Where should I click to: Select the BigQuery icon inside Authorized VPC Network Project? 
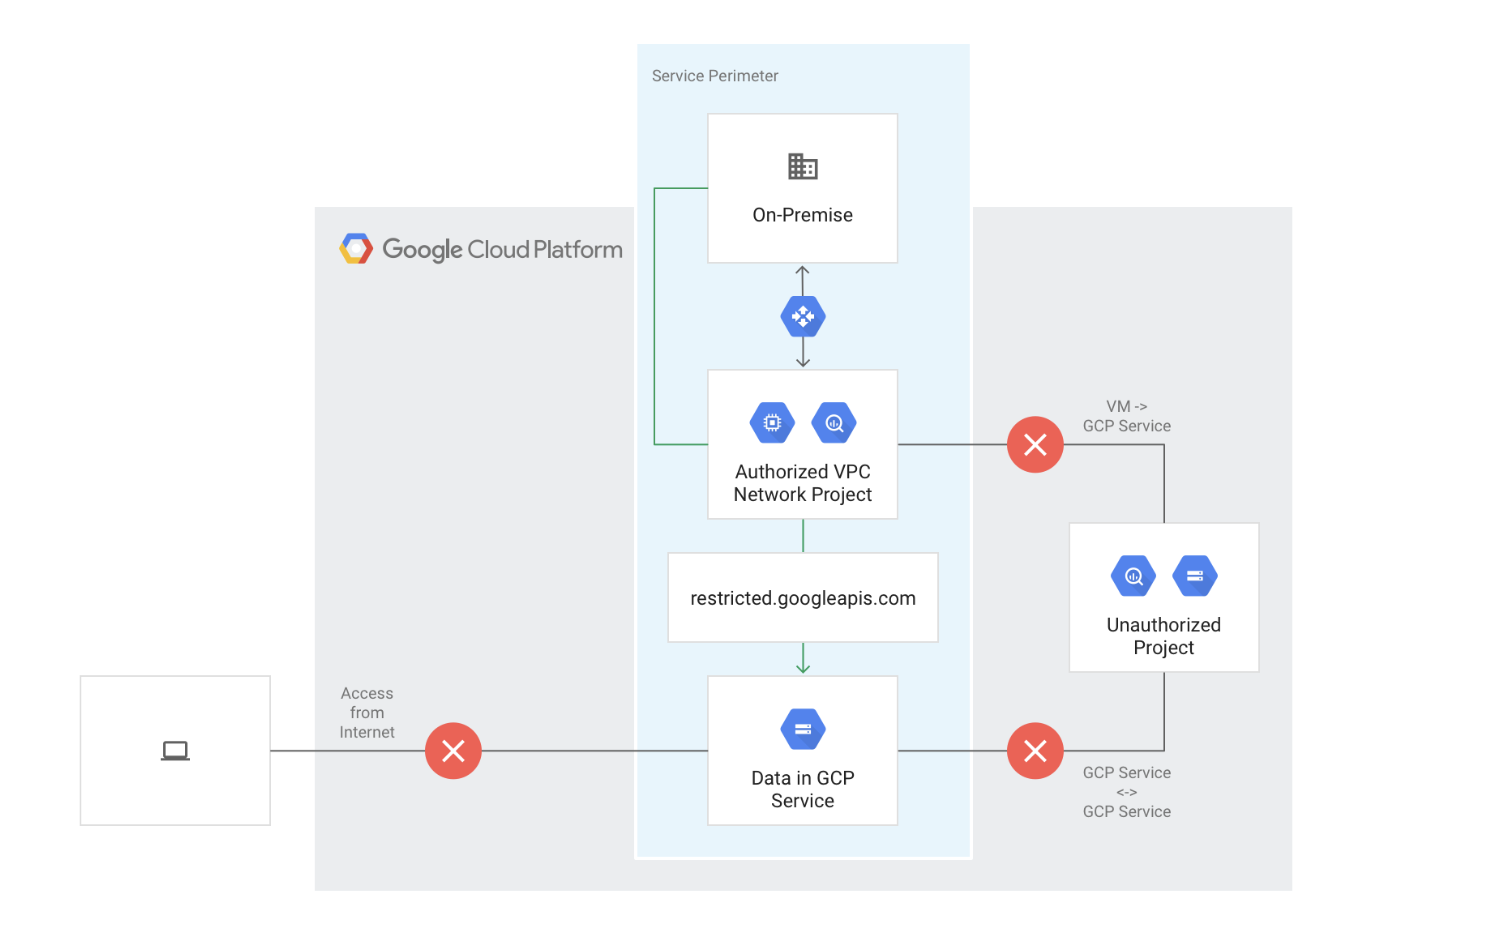[x=833, y=422]
